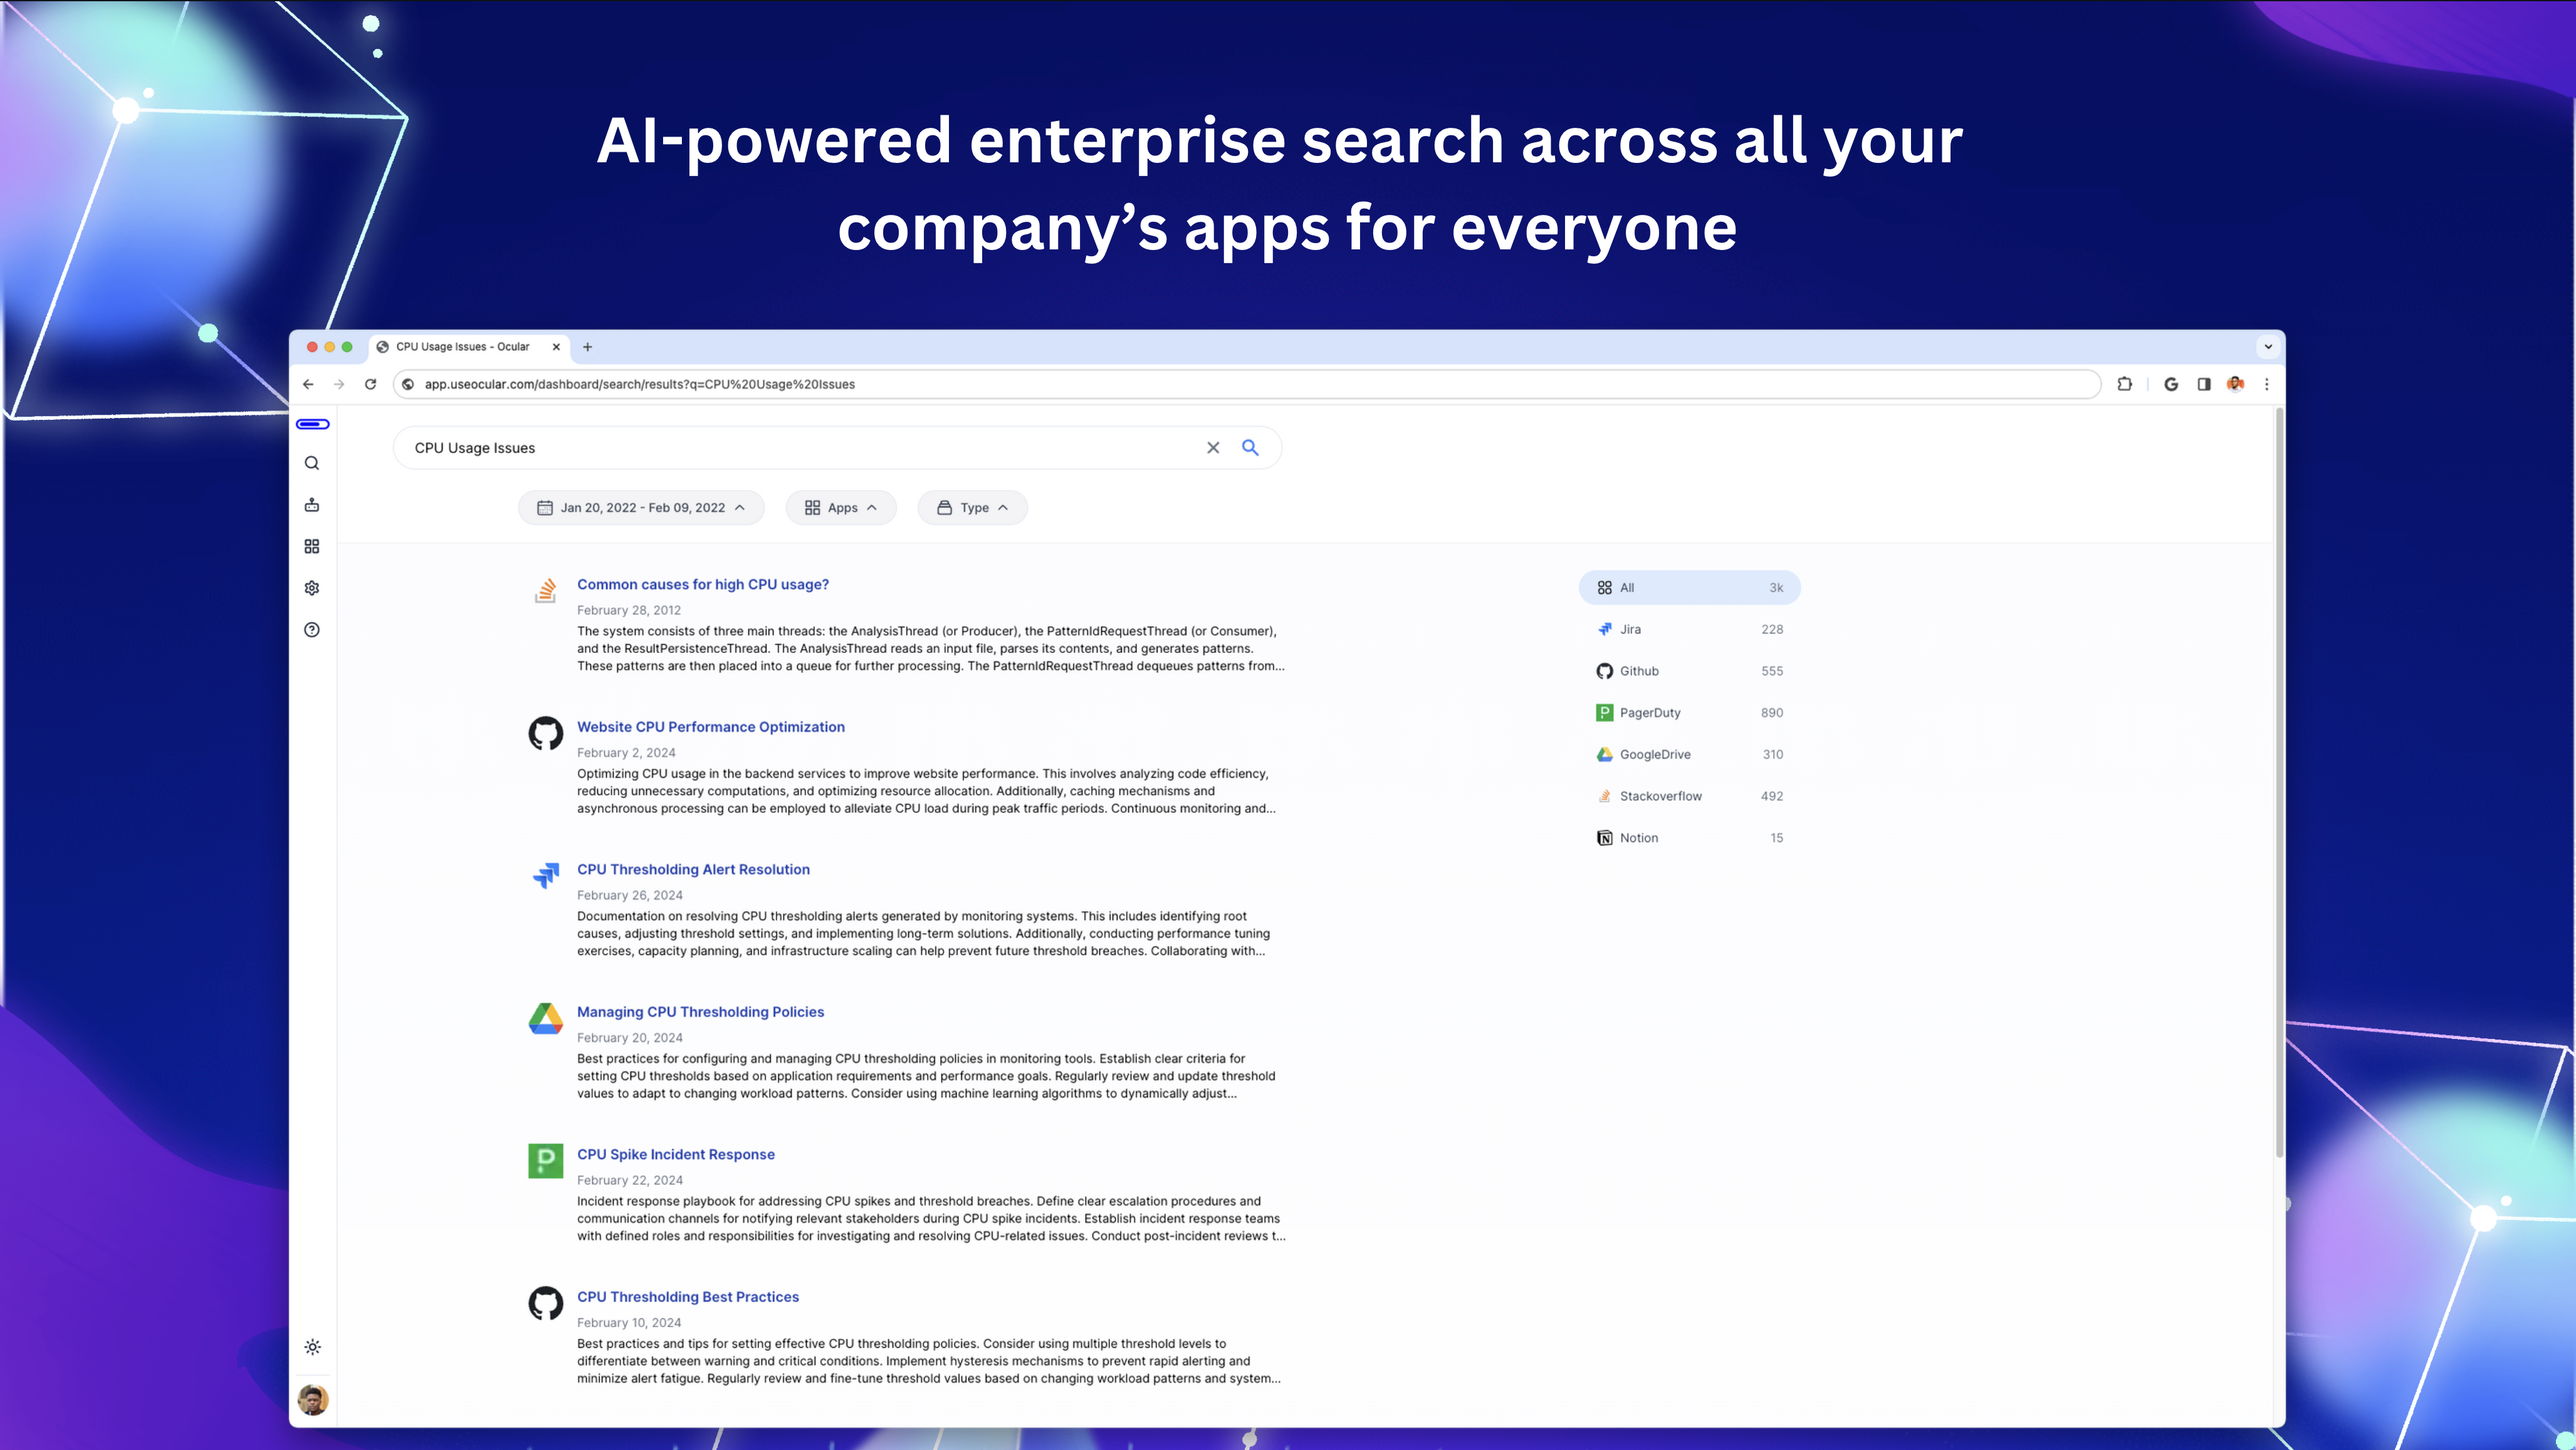Click the search magnifier icon in the sidebar
The height and width of the screenshot is (1450, 2576).
pyautogui.click(x=312, y=463)
